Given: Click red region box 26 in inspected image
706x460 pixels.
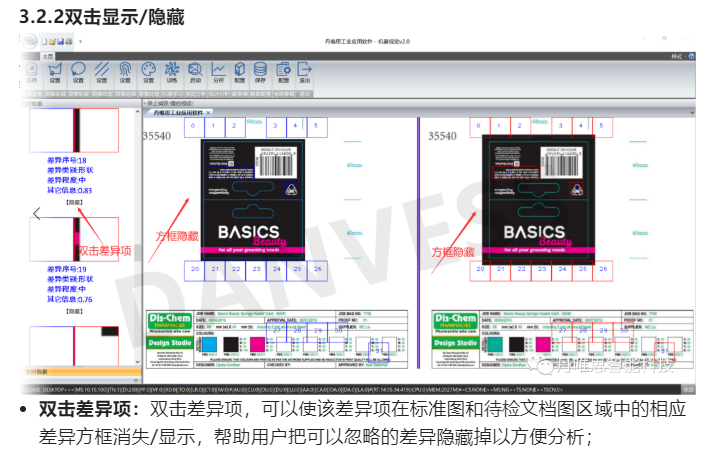Looking at the screenshot, I should [602, 271].
